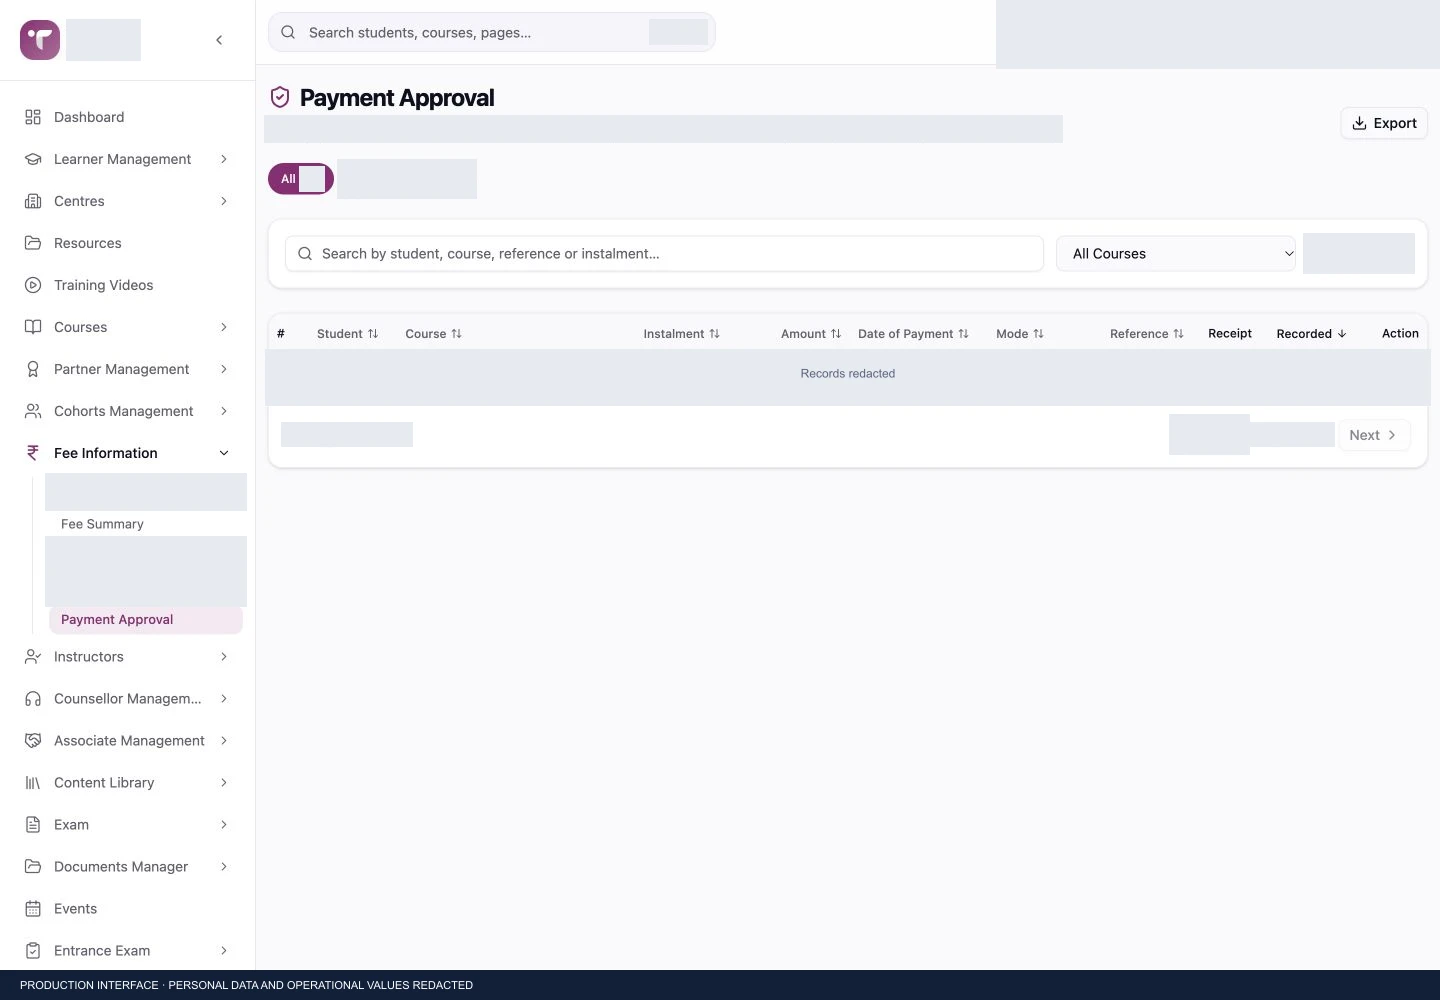1440x1000 pixels.
Task: Sort table by Reference column
Action: (x=1147, y=334)
